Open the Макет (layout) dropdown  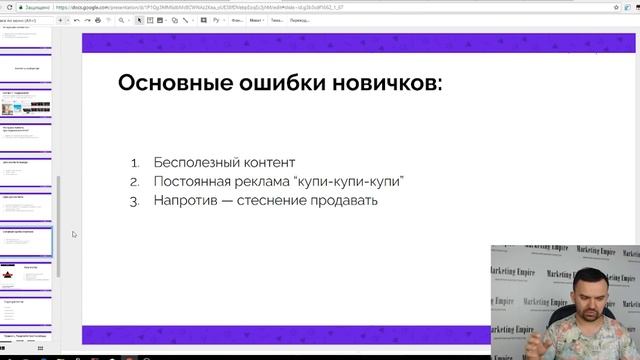point(257,20)
